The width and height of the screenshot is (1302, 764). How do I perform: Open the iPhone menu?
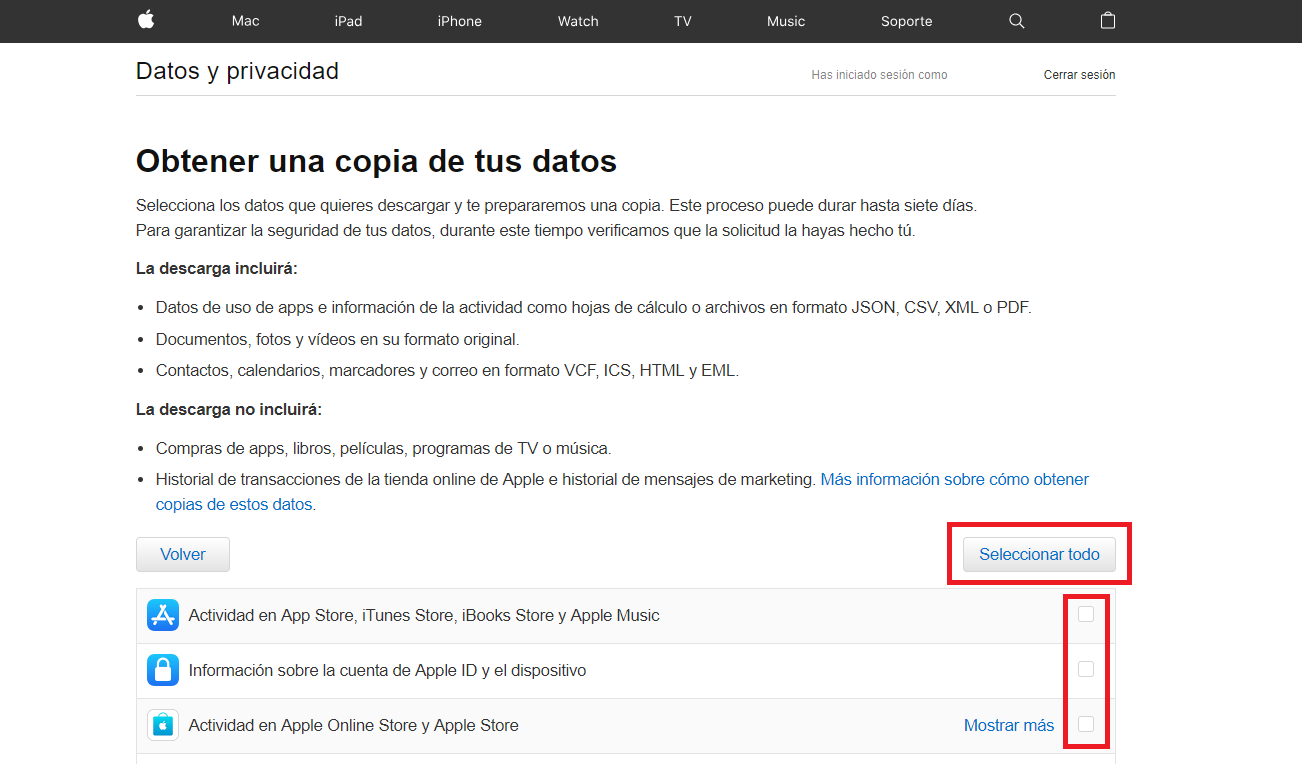click(460, 21)
